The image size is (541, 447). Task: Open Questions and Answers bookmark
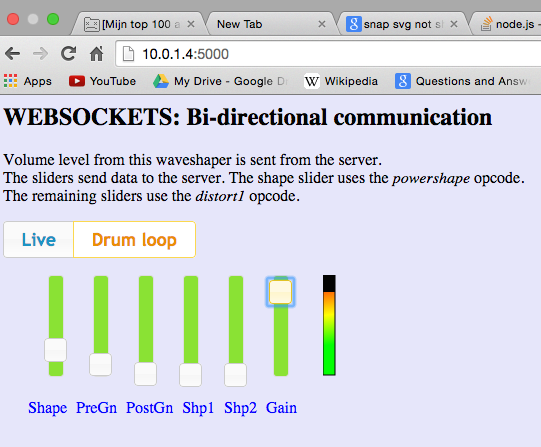462,81
